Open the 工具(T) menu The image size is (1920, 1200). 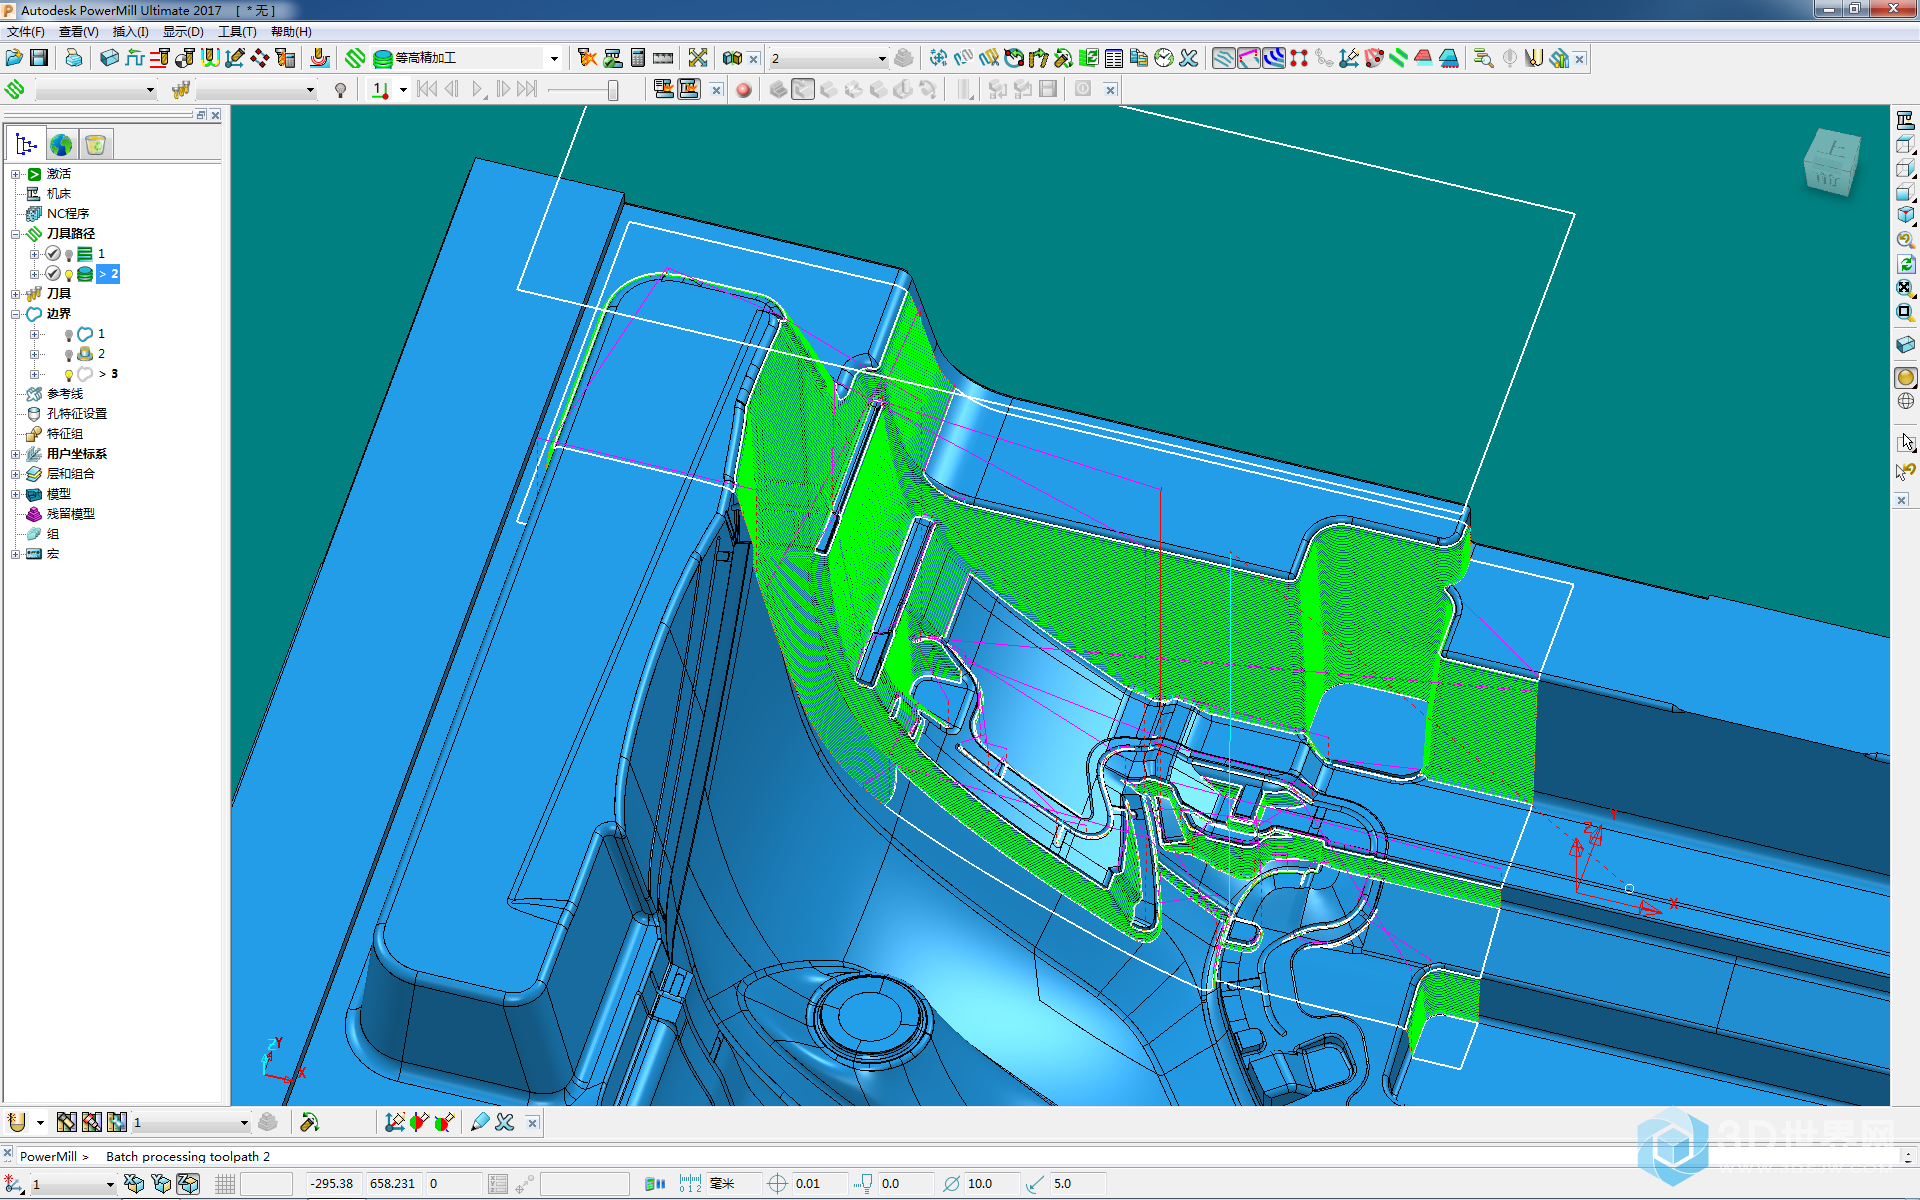(237, 32)
